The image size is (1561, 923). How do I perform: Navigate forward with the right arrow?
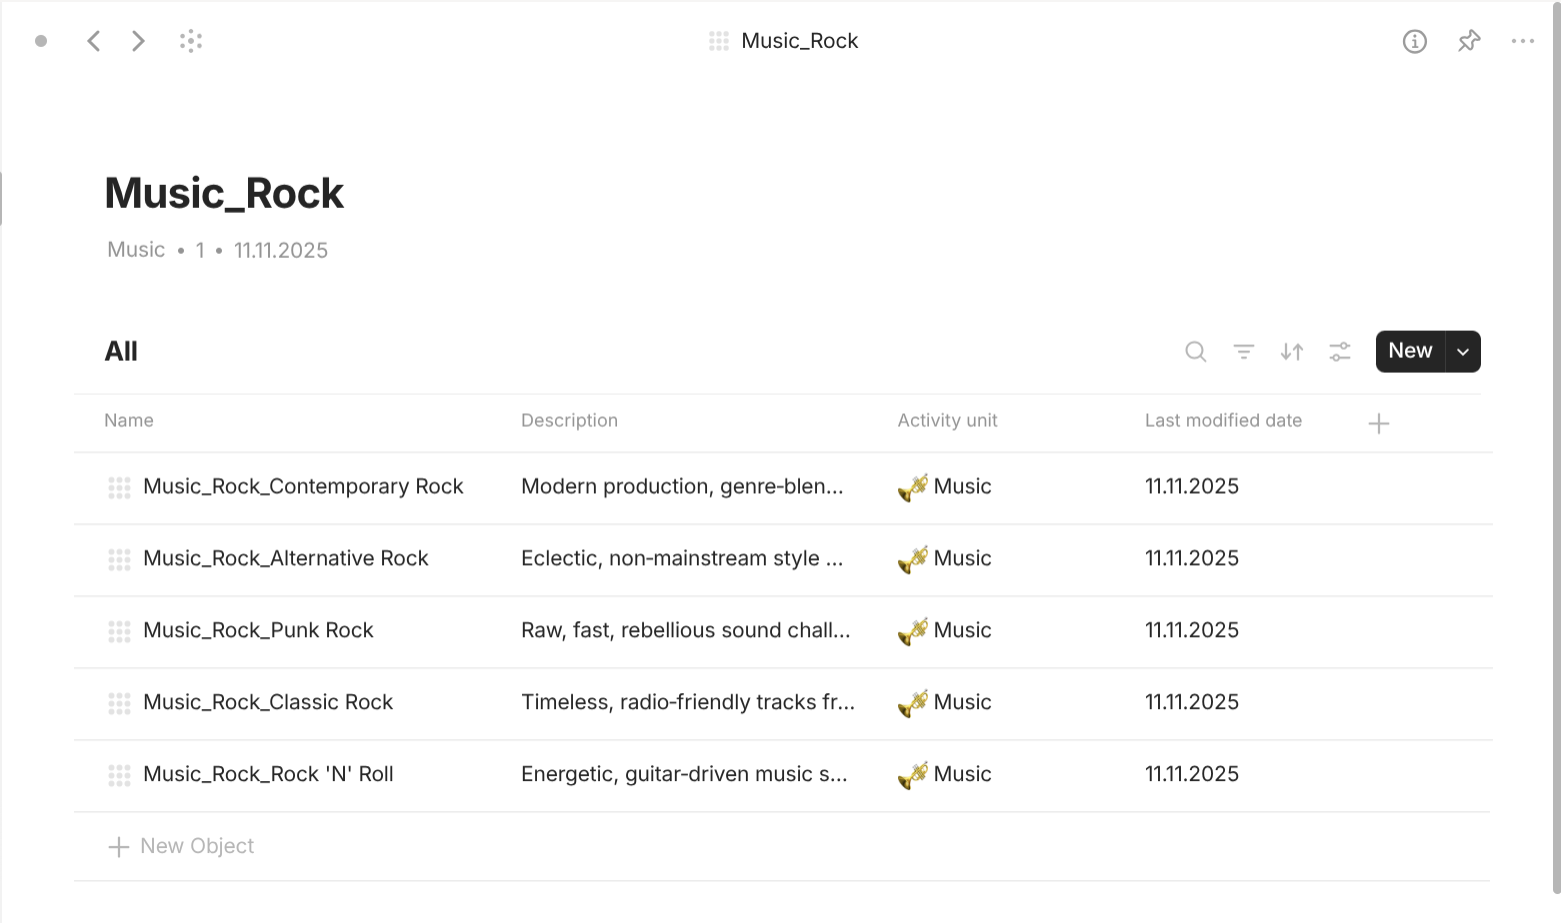[138, 41]
